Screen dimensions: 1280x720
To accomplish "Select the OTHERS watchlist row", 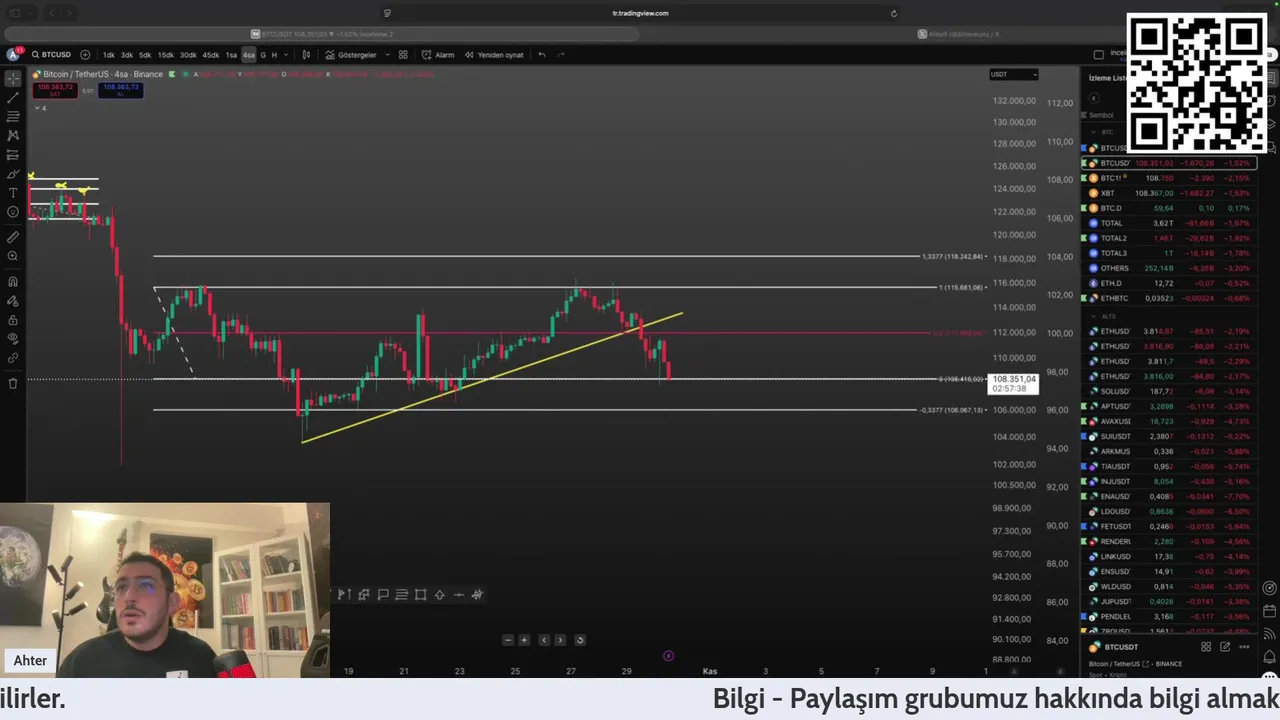I will [1167, 268].
